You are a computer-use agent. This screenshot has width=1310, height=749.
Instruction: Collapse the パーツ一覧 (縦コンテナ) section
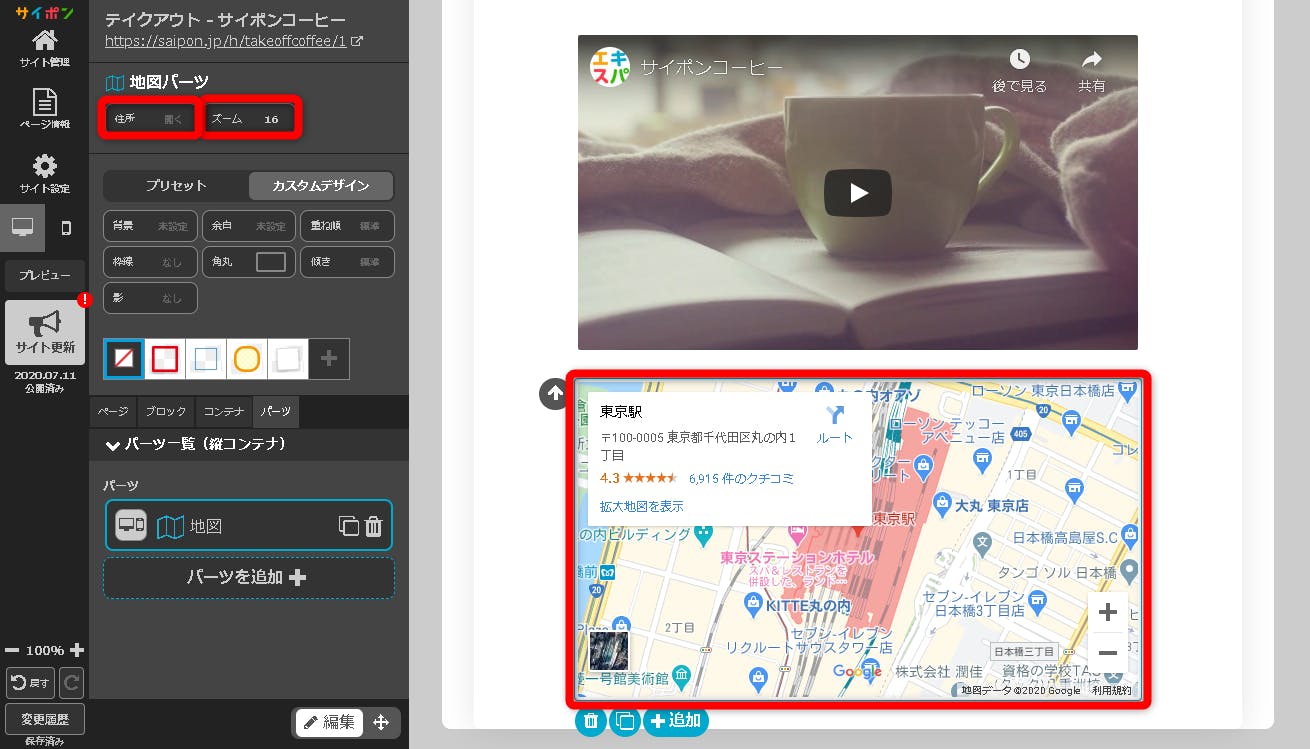[112, 444]
